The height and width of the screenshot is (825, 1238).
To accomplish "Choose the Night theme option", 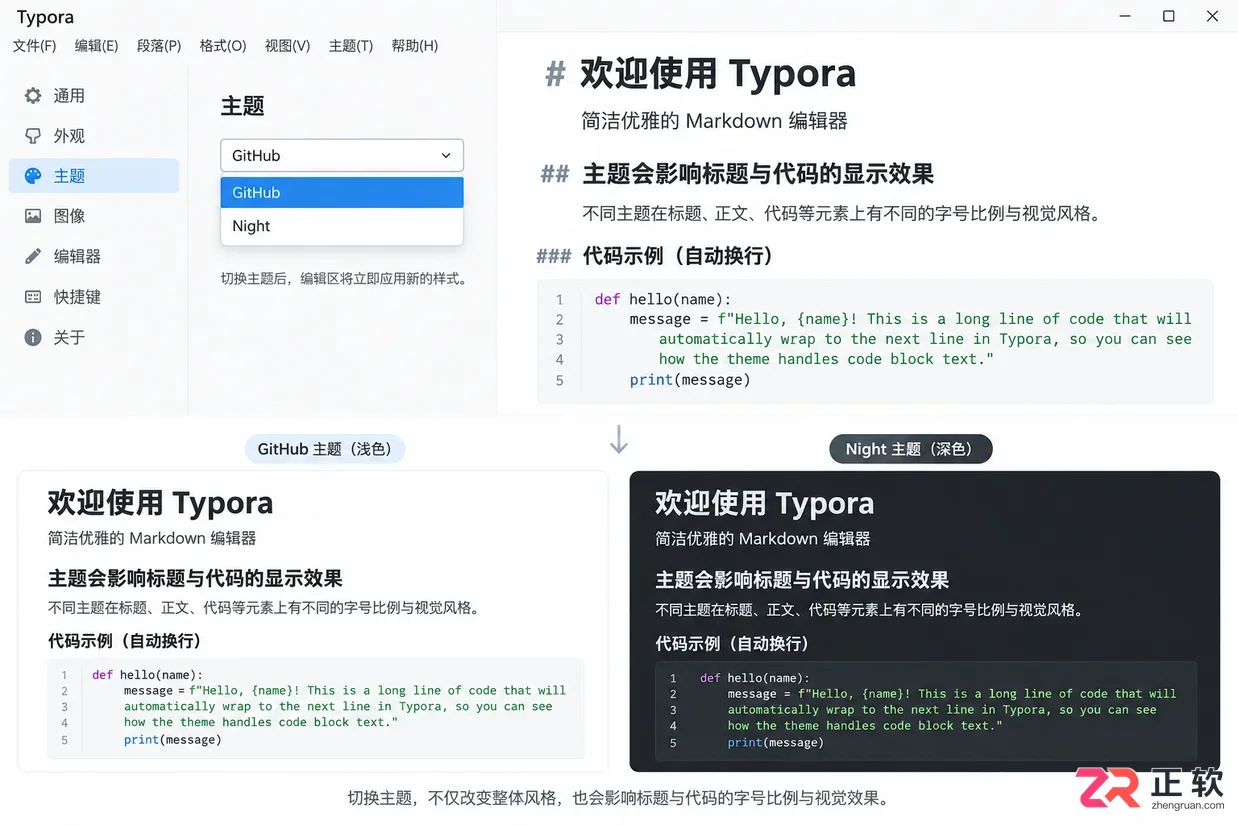I will [x=342, y=226].
